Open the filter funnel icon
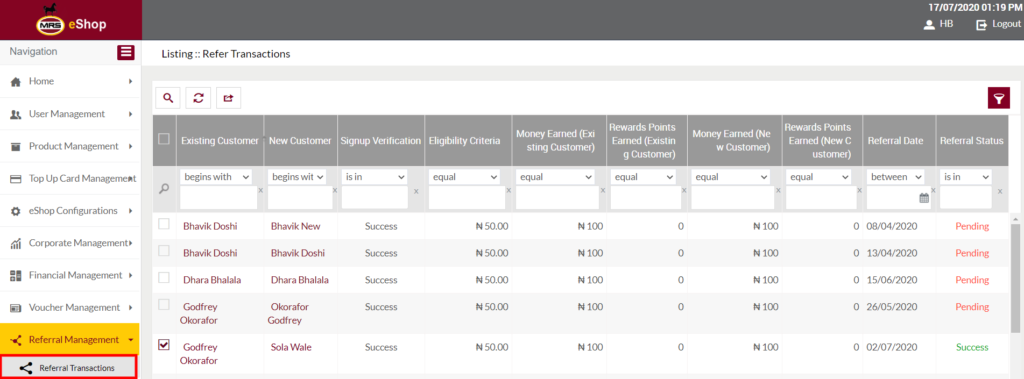Screen dimensions: 1024x379 (x=999, y=98)
